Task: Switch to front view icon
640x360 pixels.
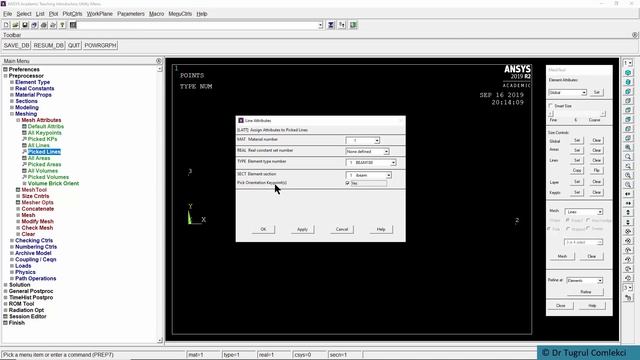Action: pos(628,91)
